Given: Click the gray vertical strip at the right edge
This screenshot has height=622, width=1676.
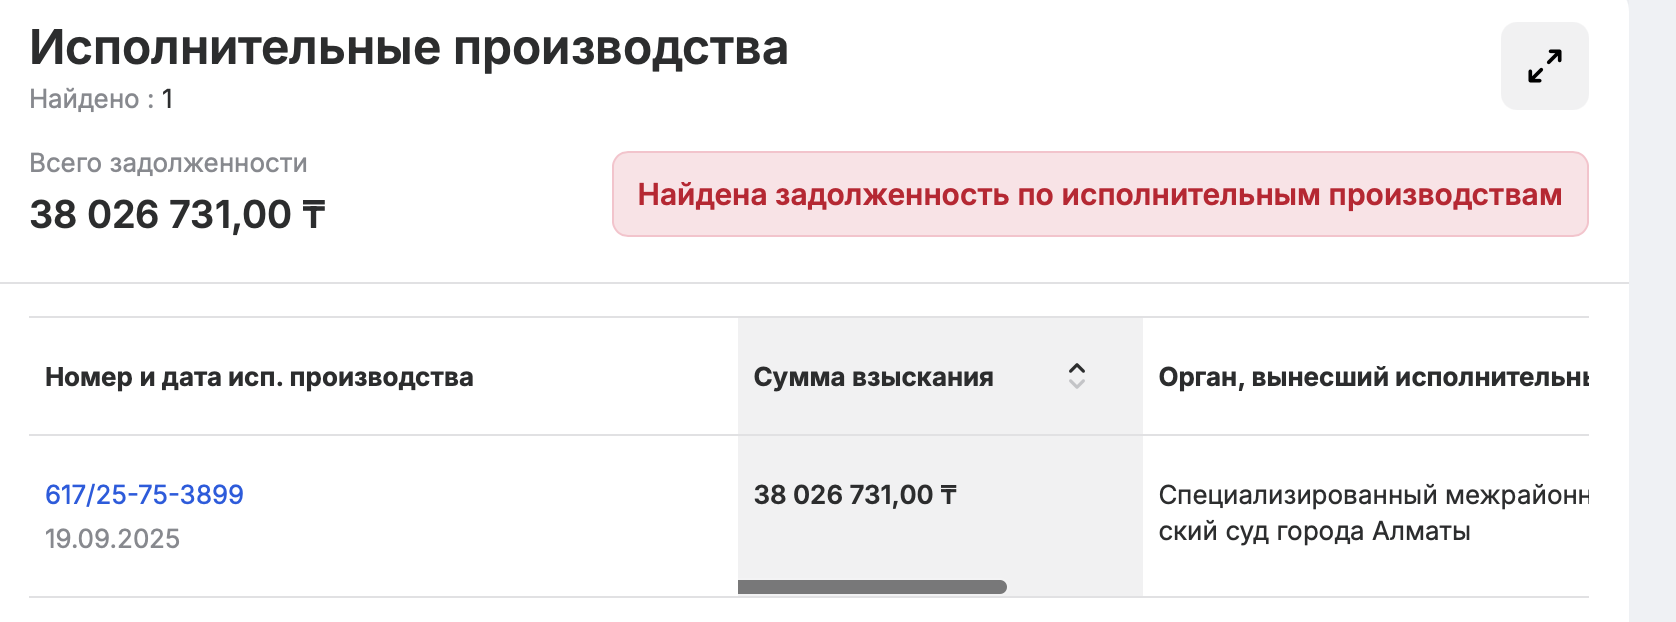Looking at the screenshot, I should (x=1652, y=311).
